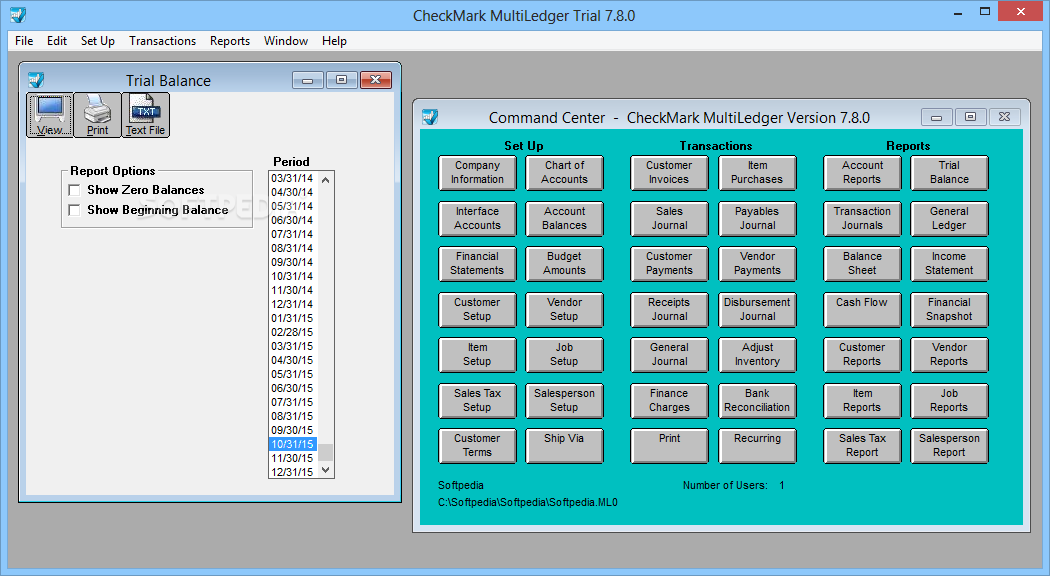Open Customer Terms
Image resolution: width=1050 pixels, height=576 pixels.
point(477,446)
